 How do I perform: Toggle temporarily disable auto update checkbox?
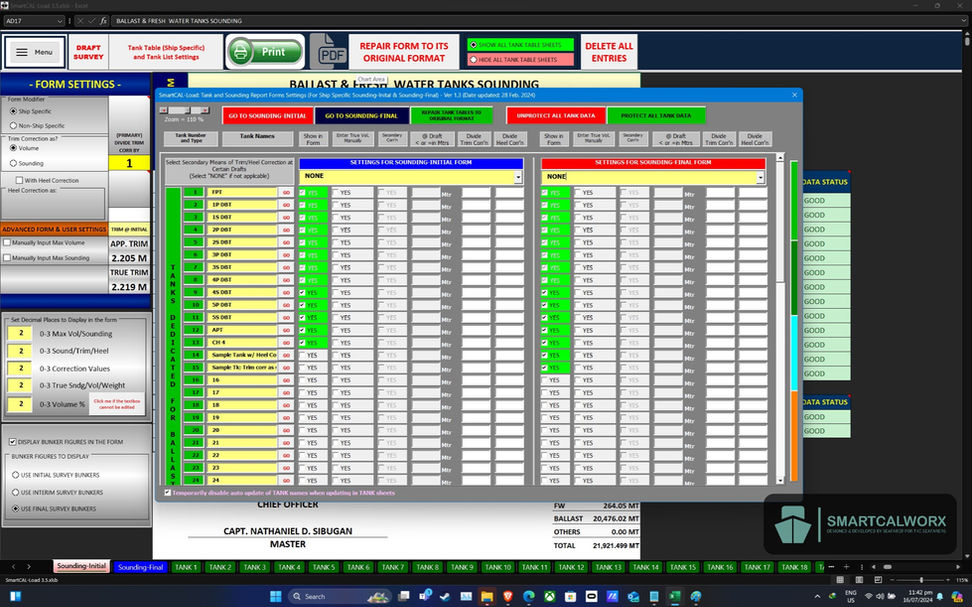[x=167, y=493]
